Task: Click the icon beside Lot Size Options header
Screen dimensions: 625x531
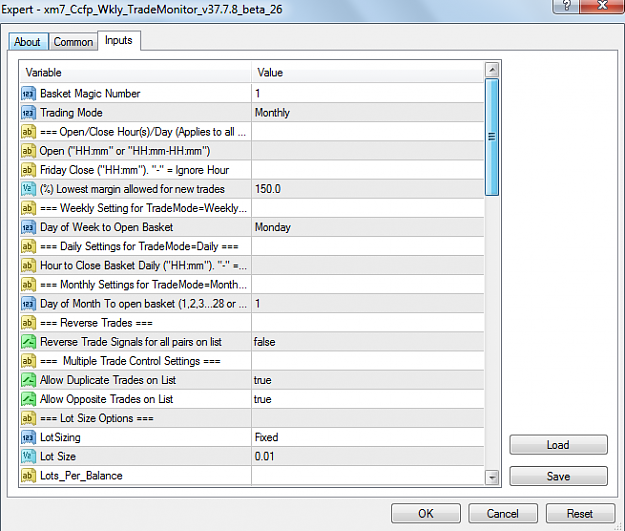Action: pos(28,419)
